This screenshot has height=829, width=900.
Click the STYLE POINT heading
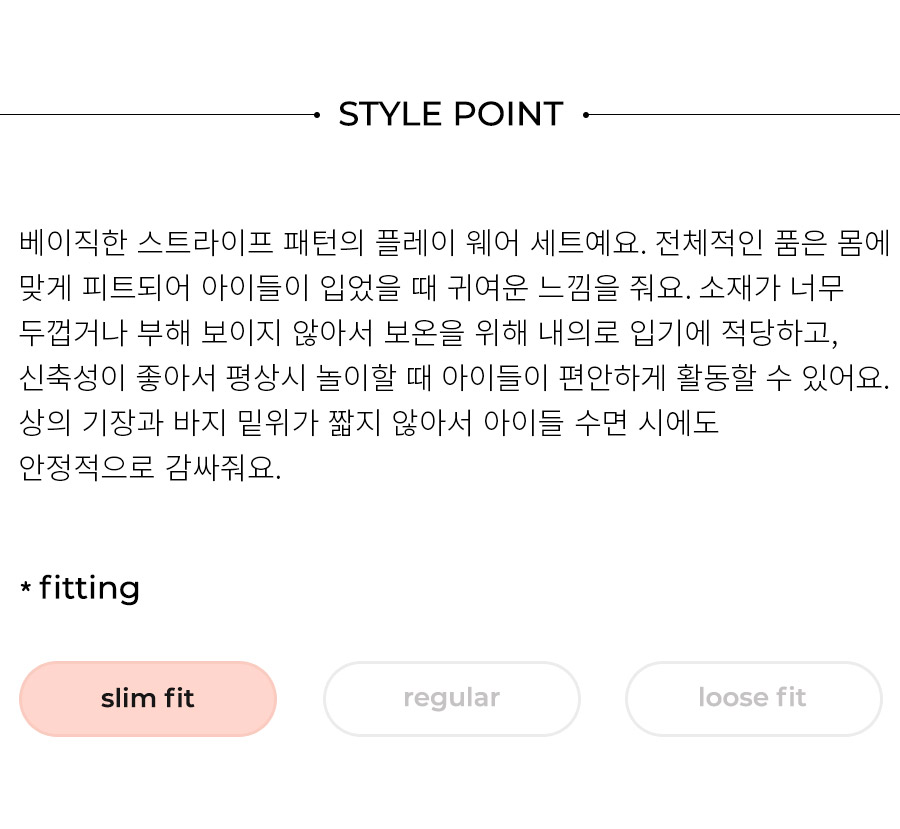click(x=451, y=114)
